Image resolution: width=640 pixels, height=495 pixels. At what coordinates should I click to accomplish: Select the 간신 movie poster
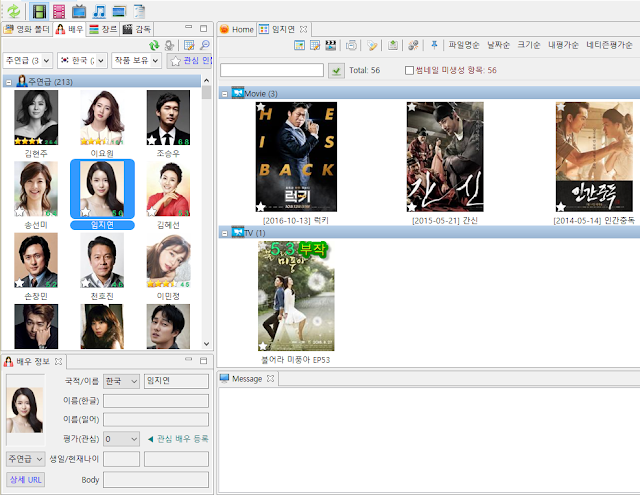coord(445,157)
